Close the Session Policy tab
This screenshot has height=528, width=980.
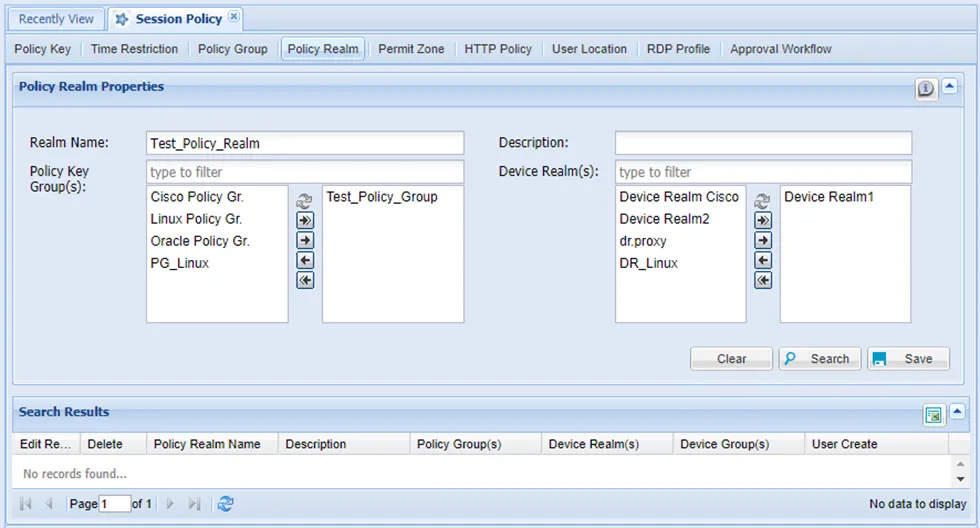point(234,17)
